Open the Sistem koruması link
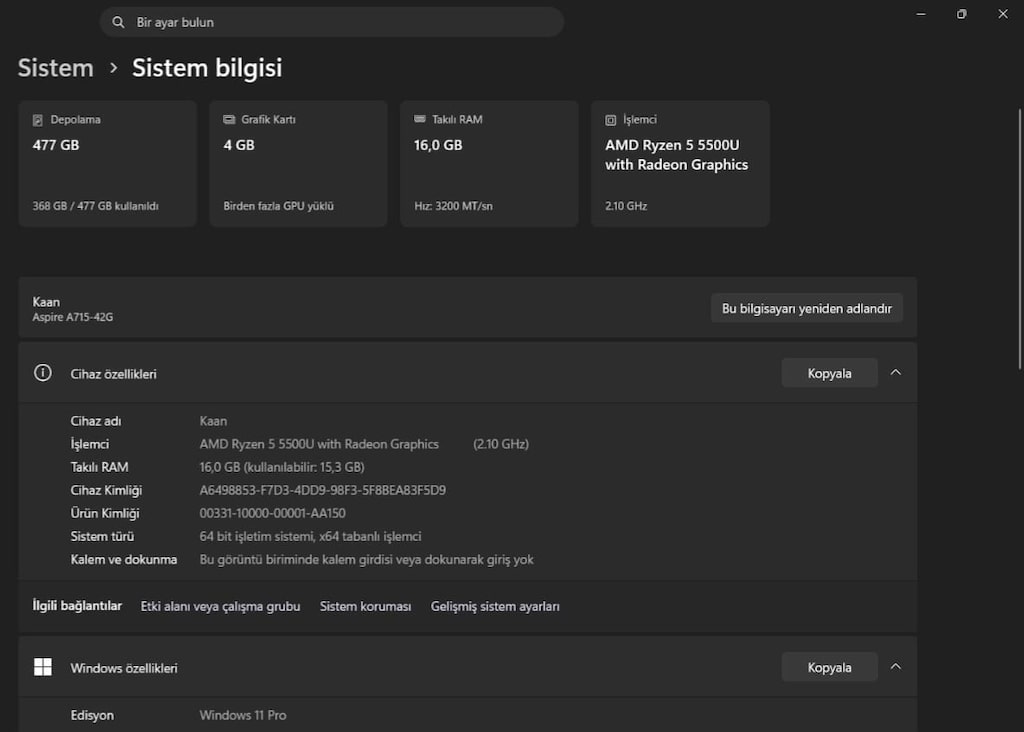Viewport: 1024px width, 732px height. point(366,607)
